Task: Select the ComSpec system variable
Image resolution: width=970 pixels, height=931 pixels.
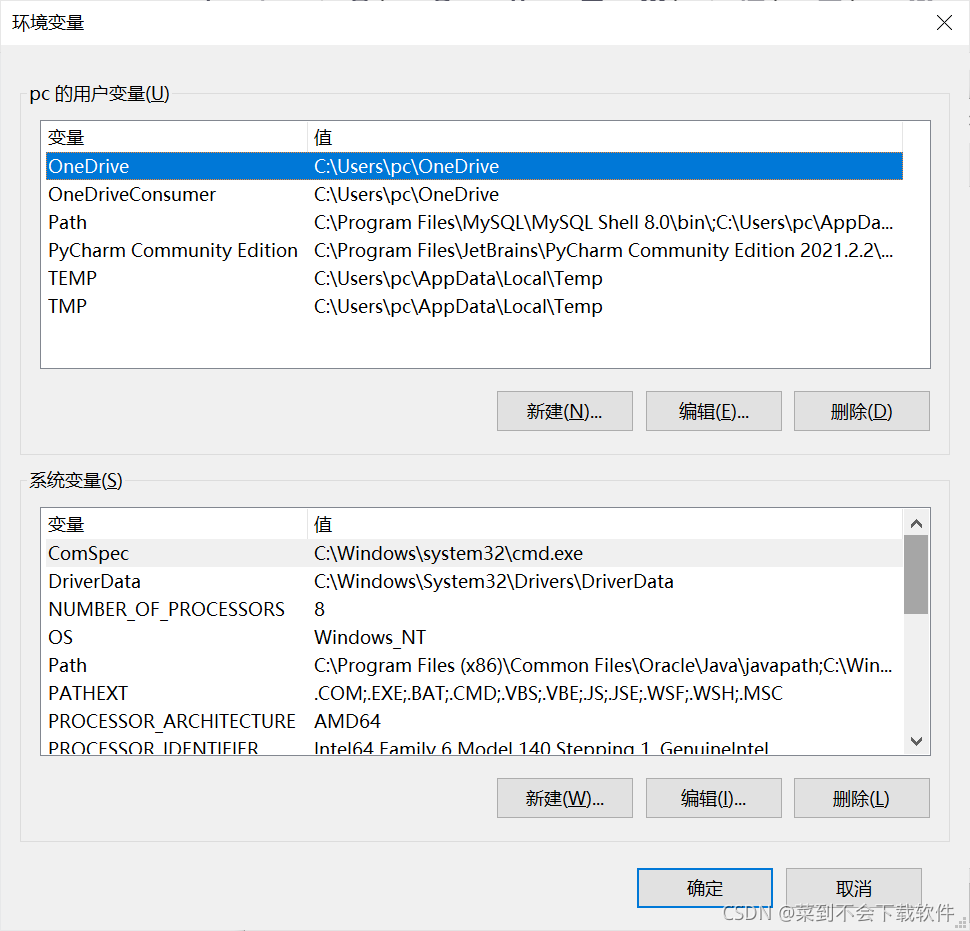Action: coord(474,553)
